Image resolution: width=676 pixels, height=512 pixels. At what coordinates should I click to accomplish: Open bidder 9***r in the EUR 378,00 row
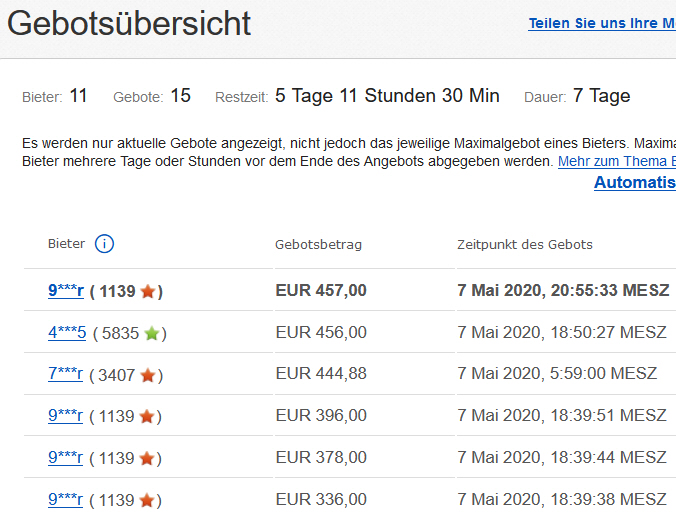click(65, 457)
